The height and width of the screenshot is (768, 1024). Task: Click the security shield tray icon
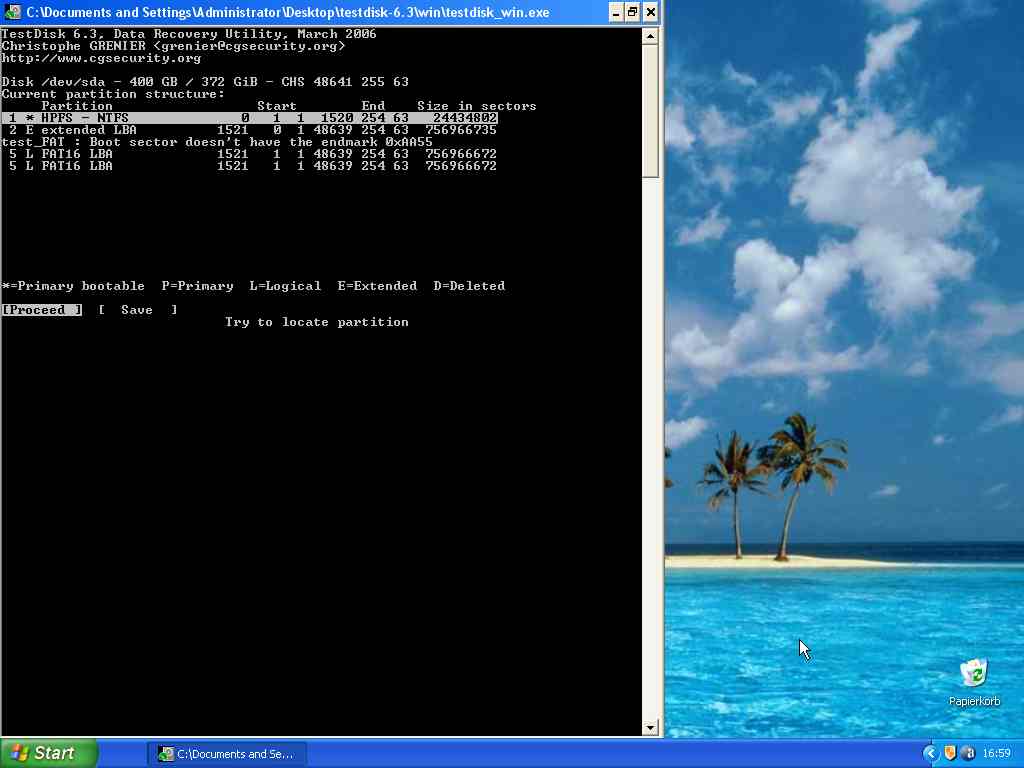(950, 754)
